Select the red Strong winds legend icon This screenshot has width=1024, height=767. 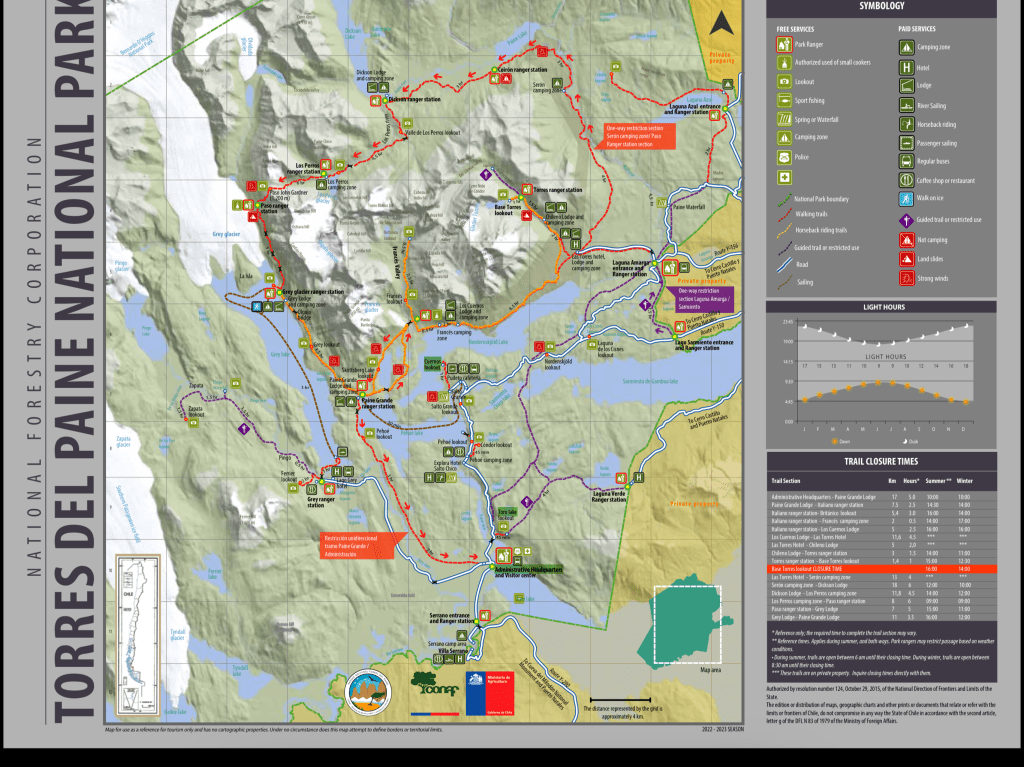coord(906,277)
